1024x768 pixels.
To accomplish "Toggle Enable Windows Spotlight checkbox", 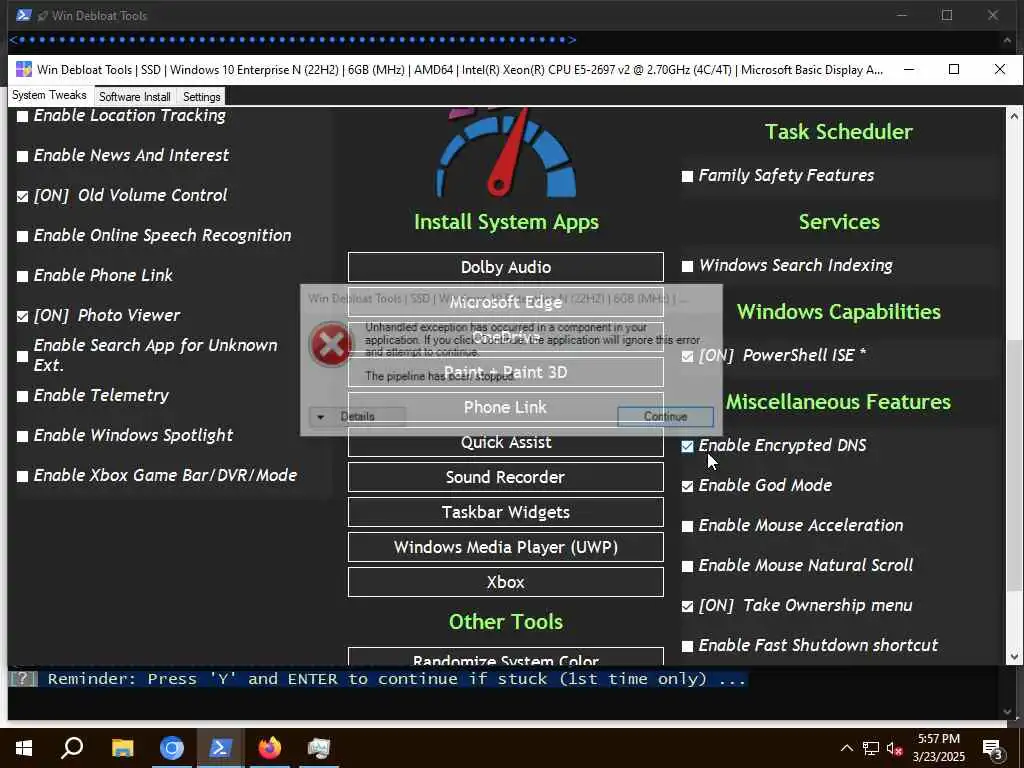I will click(x=22, y=436).
